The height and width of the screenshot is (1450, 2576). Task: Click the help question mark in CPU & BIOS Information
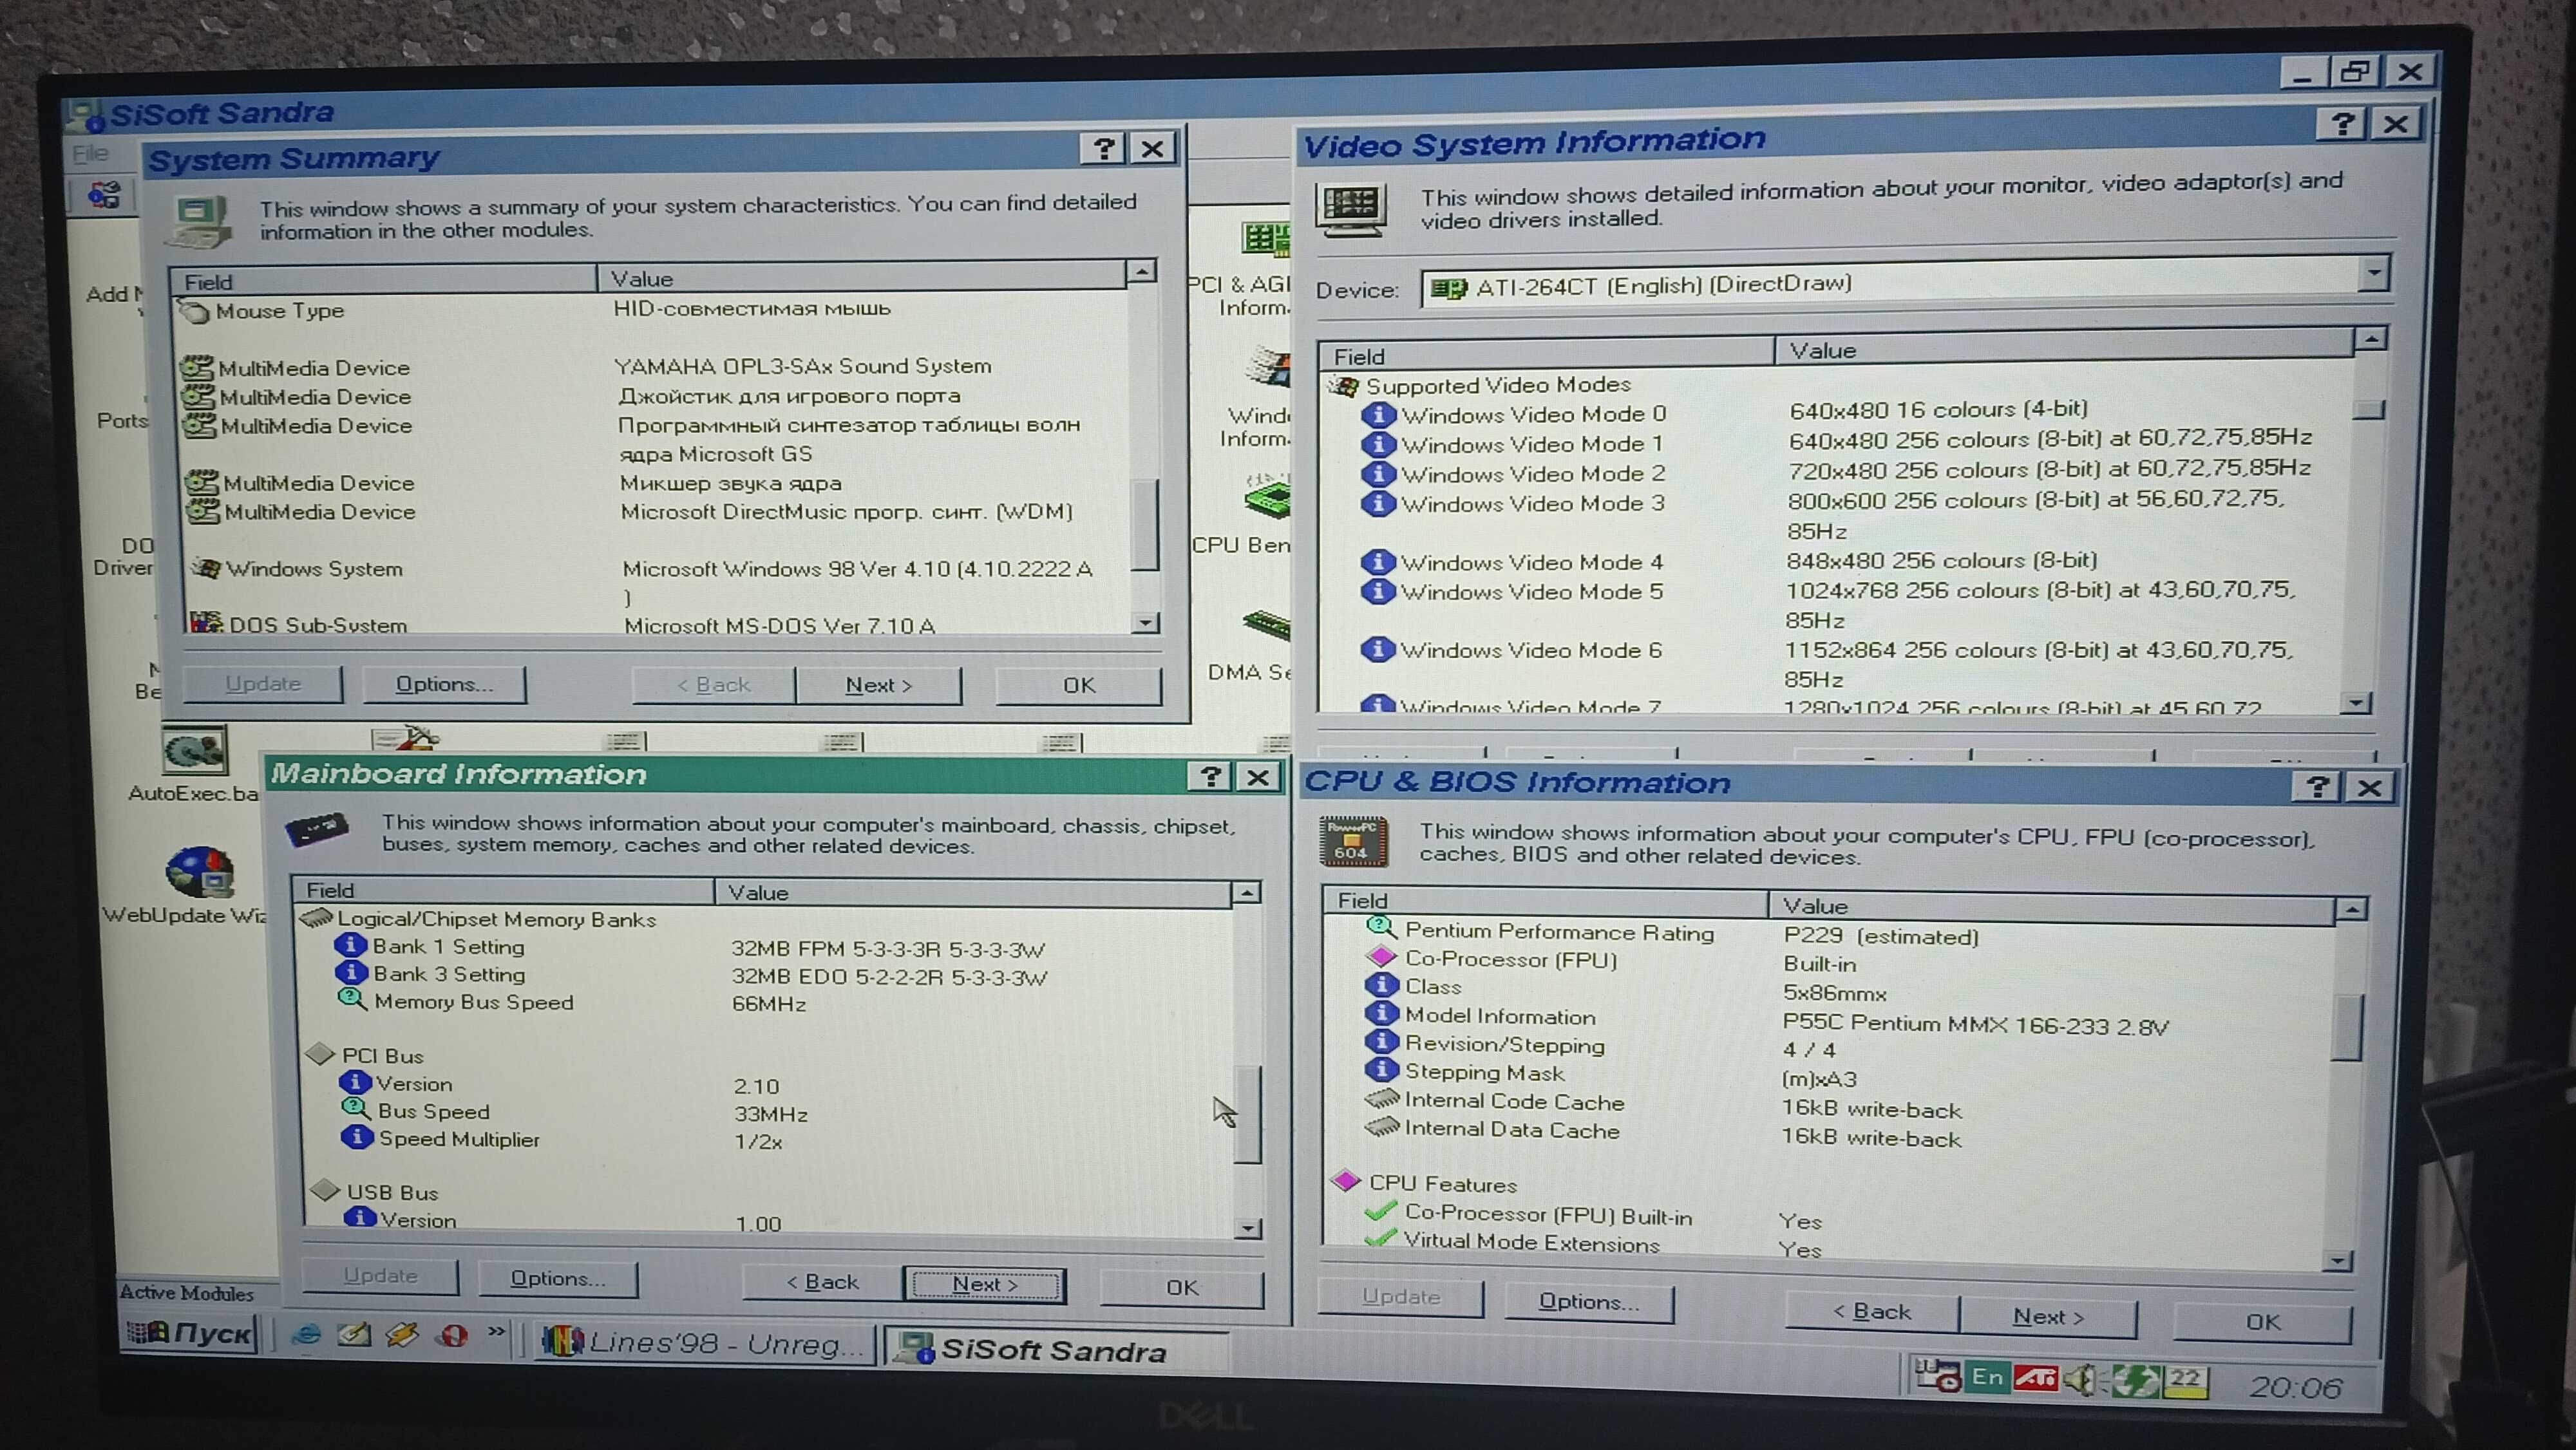tap(2317, 787)
